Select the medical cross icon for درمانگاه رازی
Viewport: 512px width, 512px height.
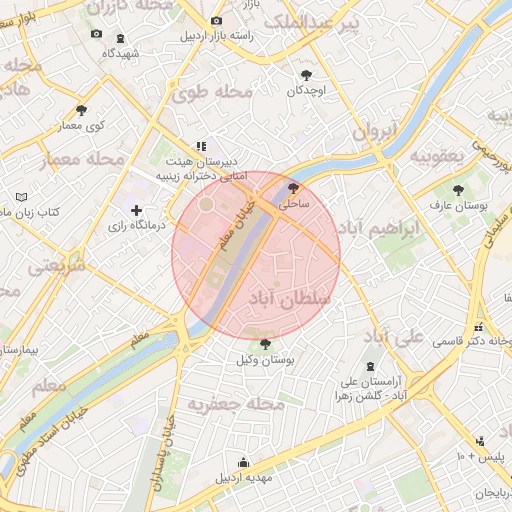pyautogui.click(x=136, y=210)
